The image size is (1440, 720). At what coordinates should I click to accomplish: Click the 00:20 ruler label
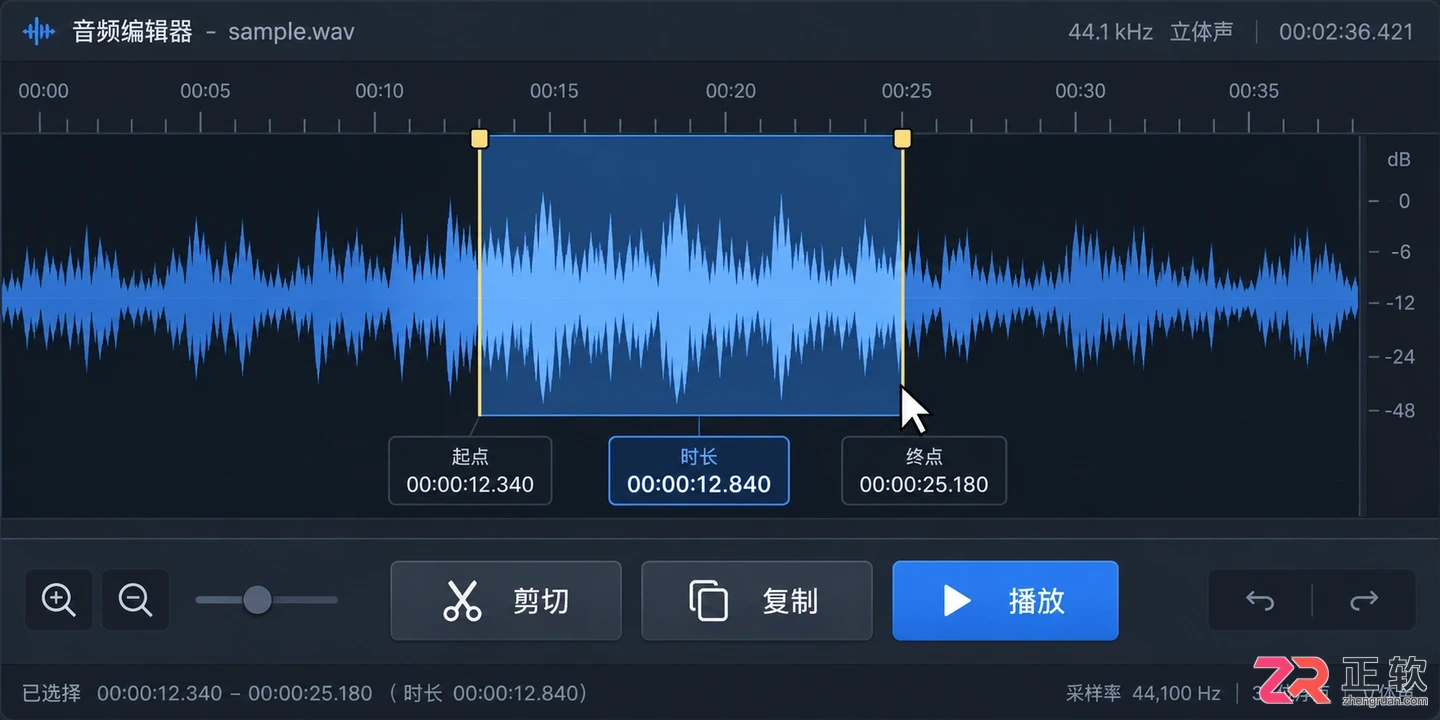731,91
